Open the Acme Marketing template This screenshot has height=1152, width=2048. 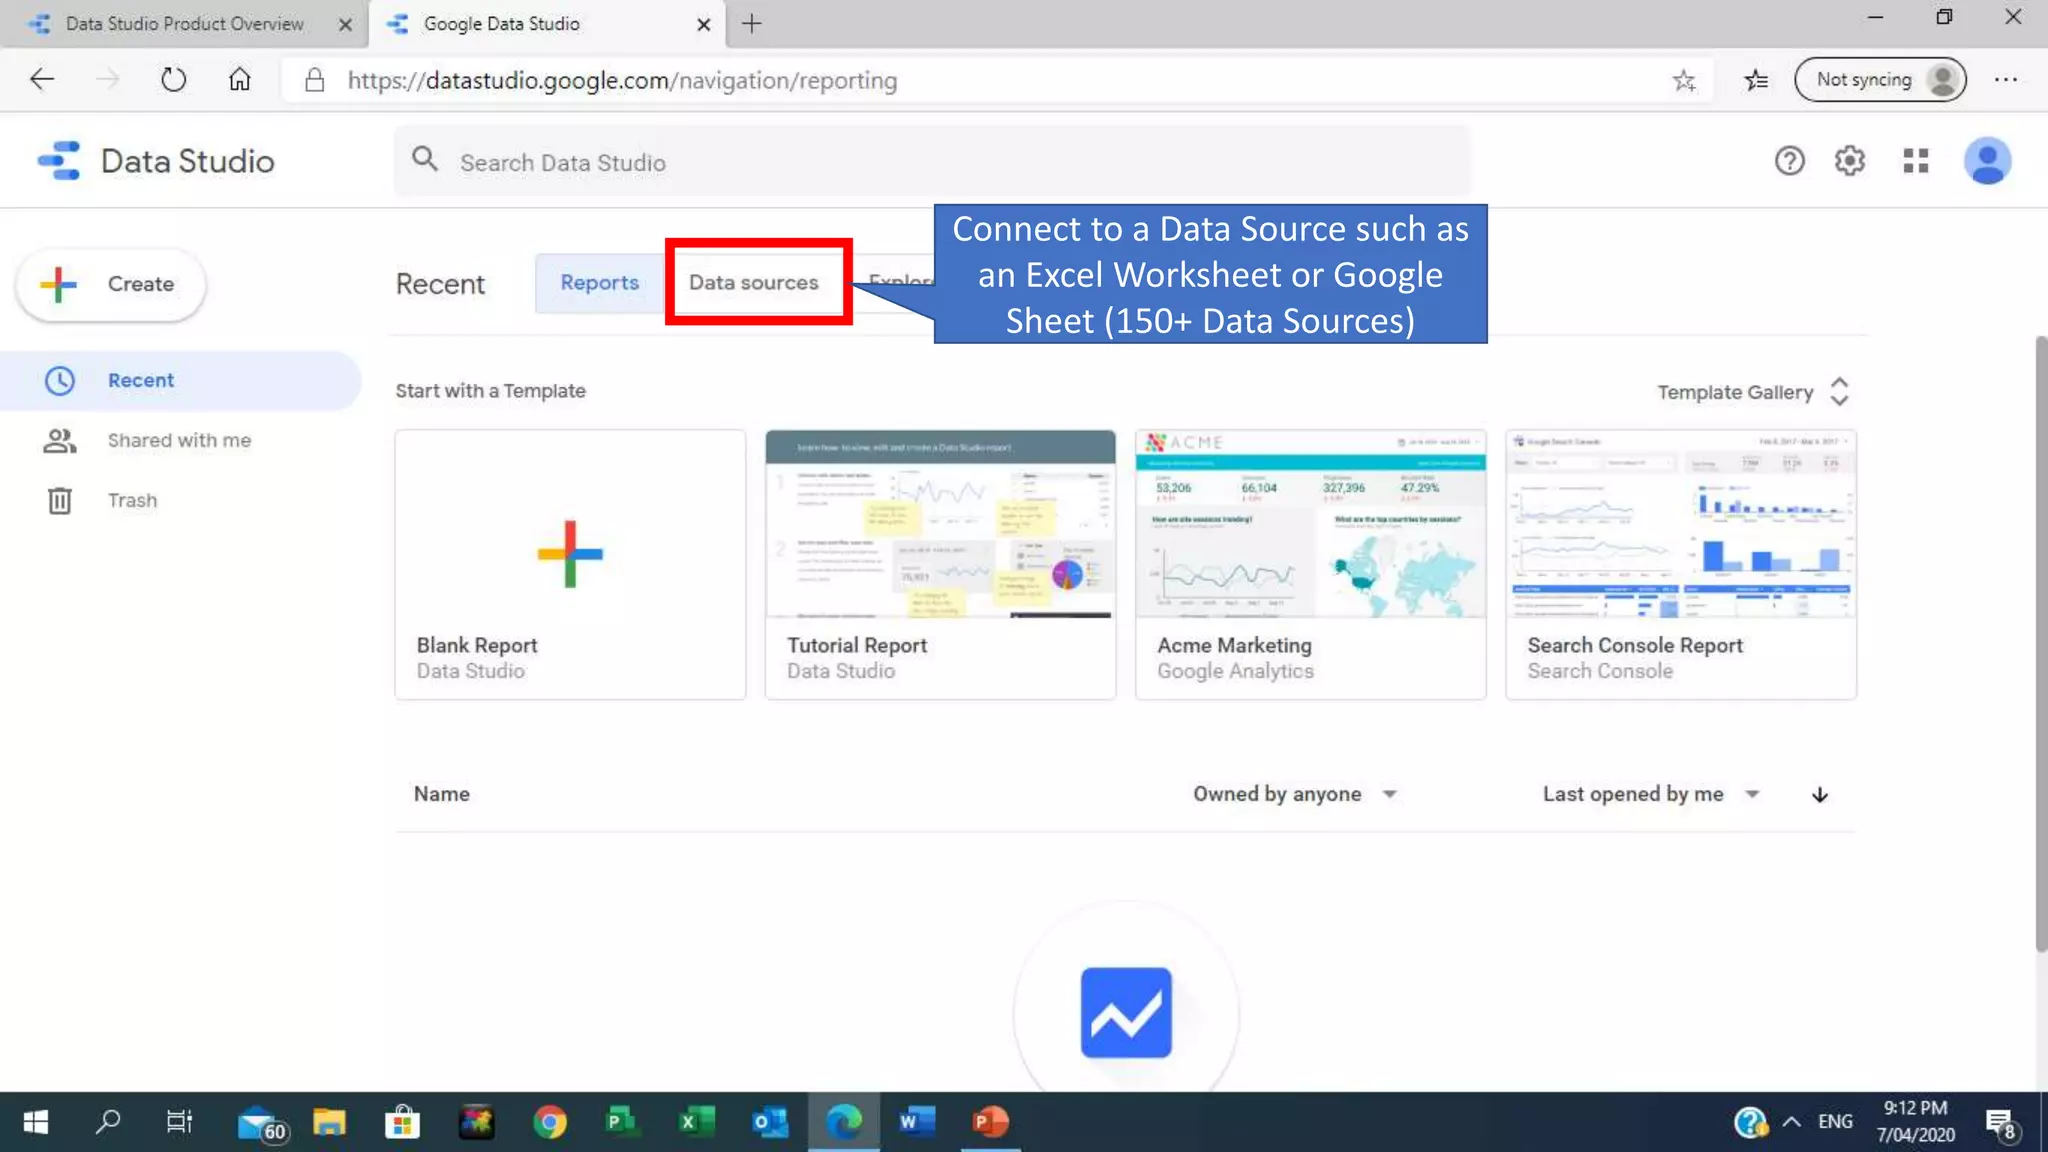click(1310, 565)
